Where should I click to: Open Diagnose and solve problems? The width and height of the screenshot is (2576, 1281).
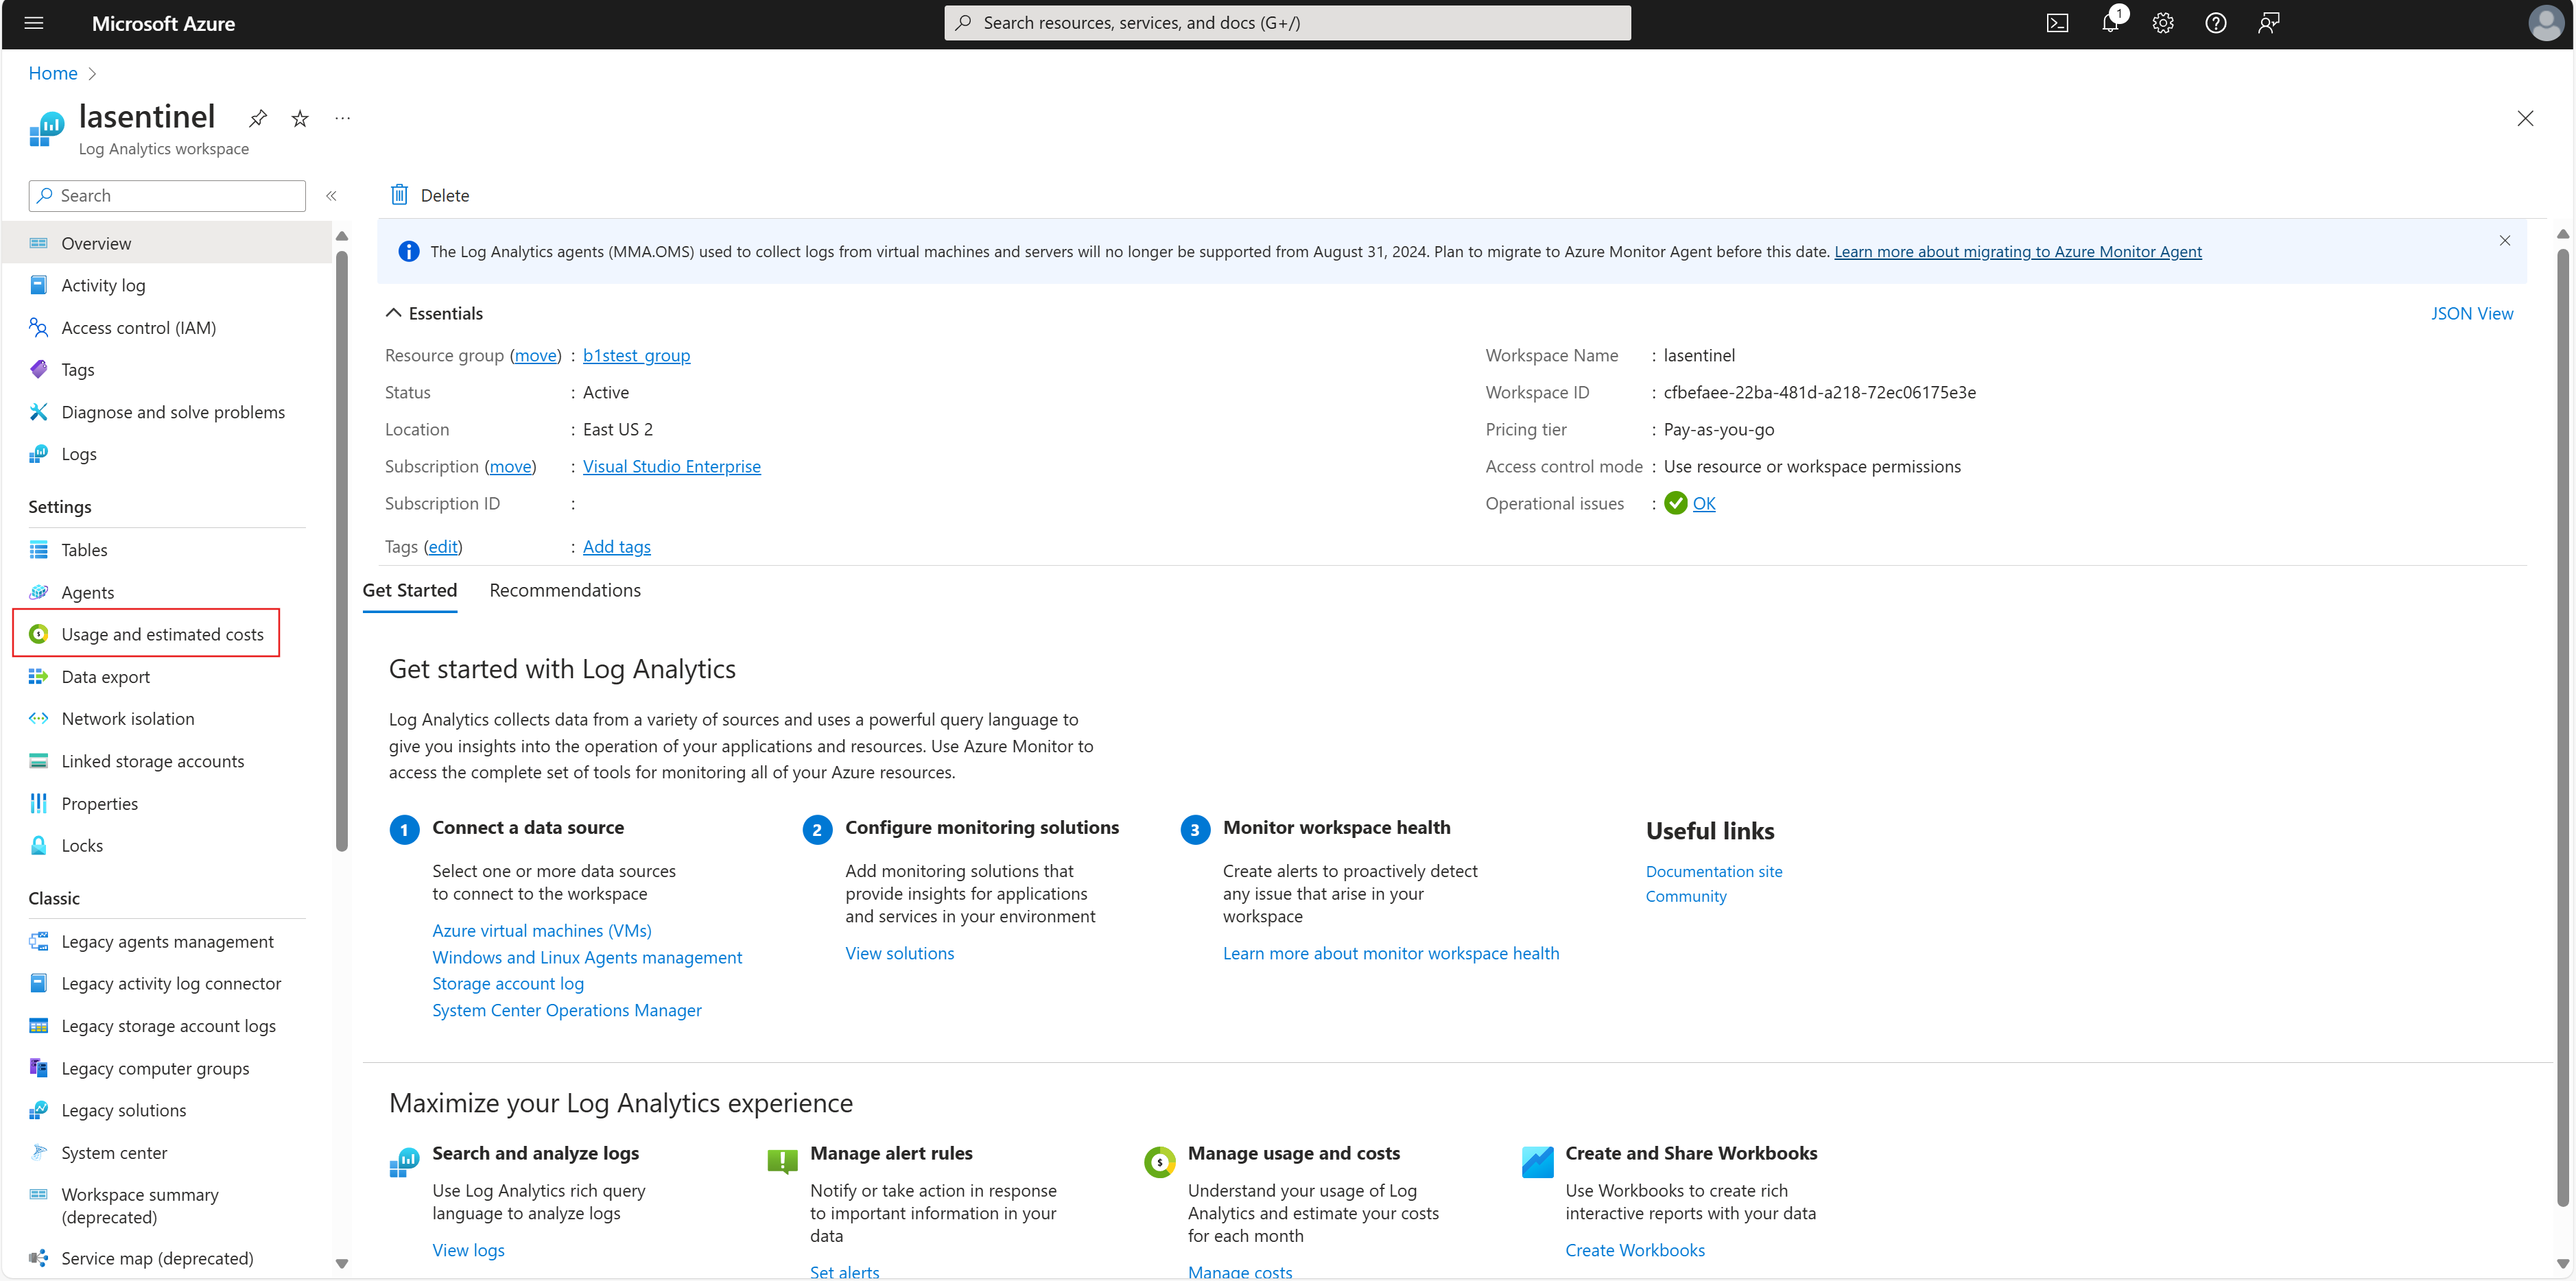click(x=173, y=412)
